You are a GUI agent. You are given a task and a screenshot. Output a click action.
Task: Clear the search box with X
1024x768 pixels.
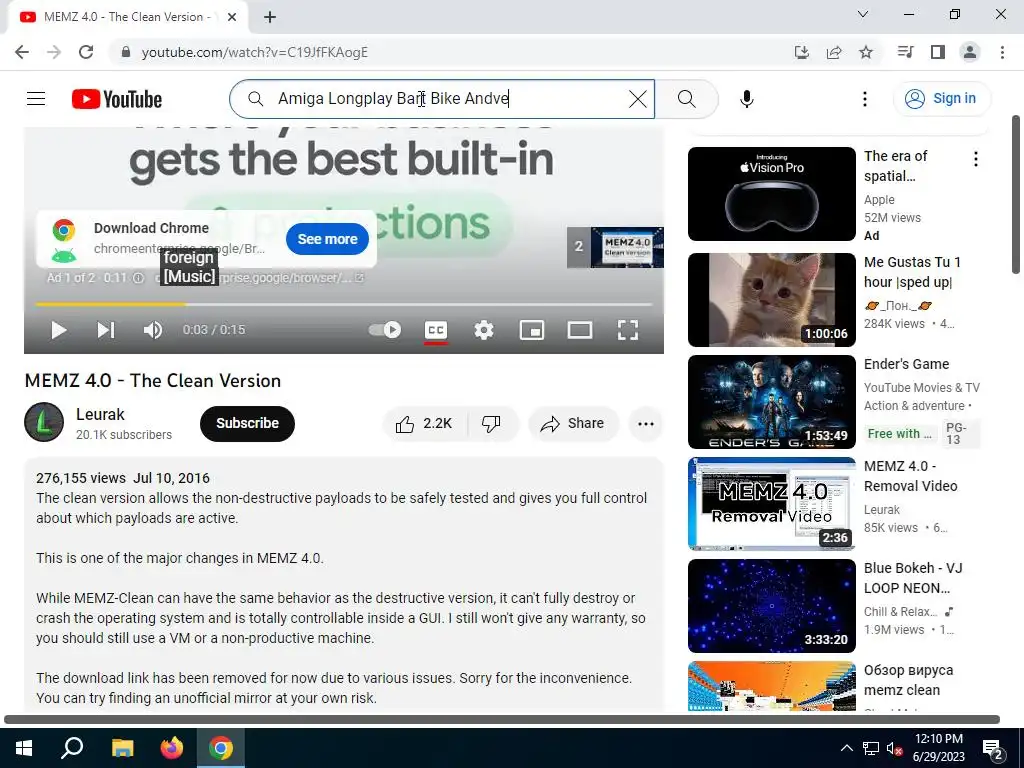pos(637,99)
